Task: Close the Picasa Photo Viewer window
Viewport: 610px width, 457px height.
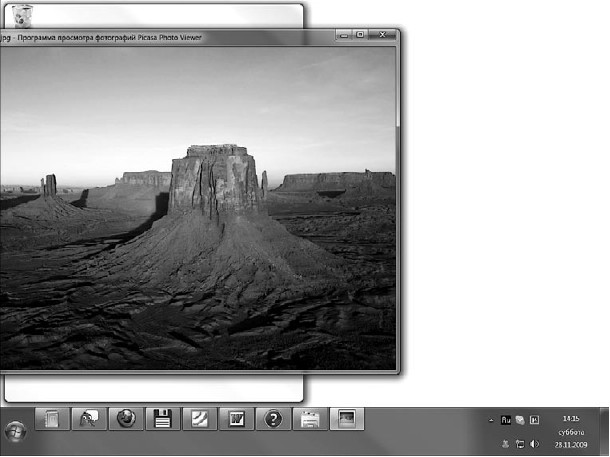Action: point(382,35)
